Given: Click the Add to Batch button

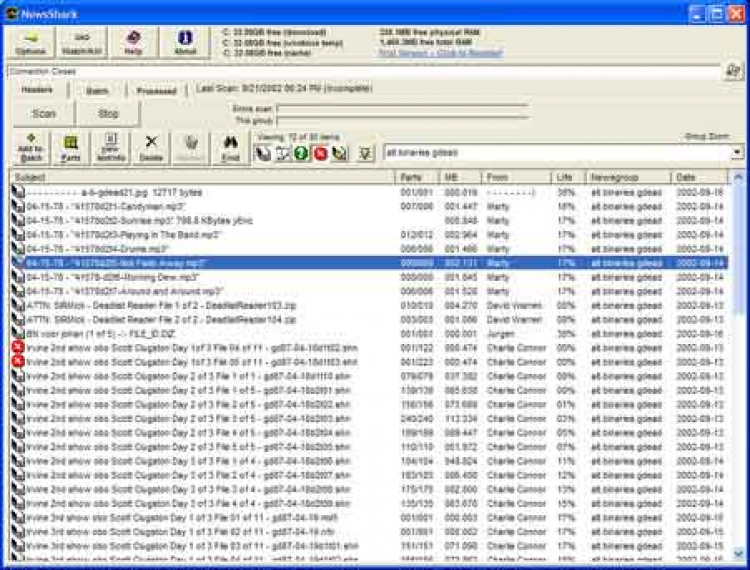Looking at the screenshot, I should pos(31,148).
